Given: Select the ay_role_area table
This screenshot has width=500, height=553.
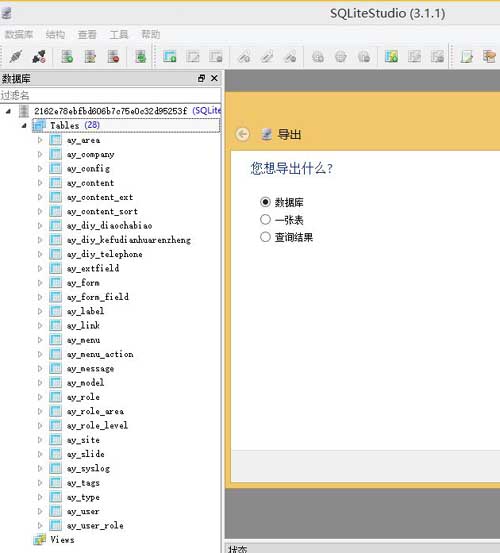Looking at the screenshot, I should pos(95,412).
